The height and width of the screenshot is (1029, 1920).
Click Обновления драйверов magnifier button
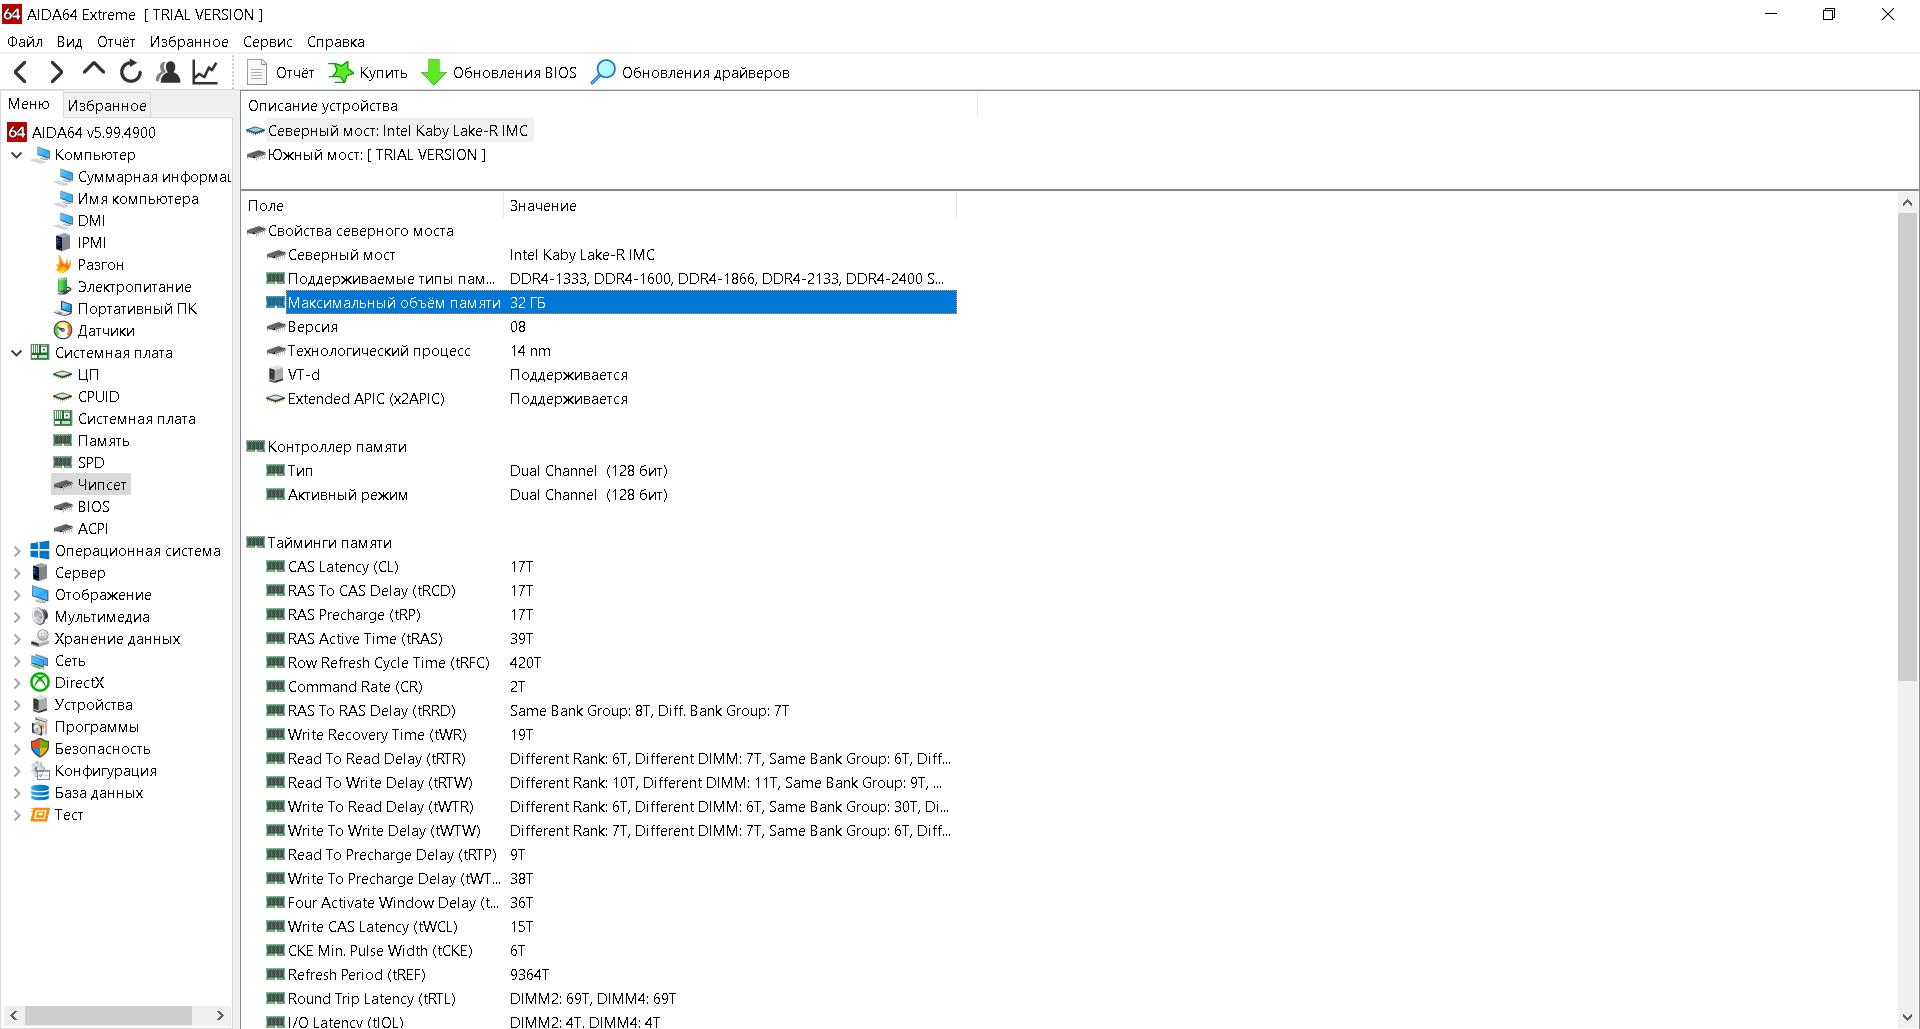(690, 72)
